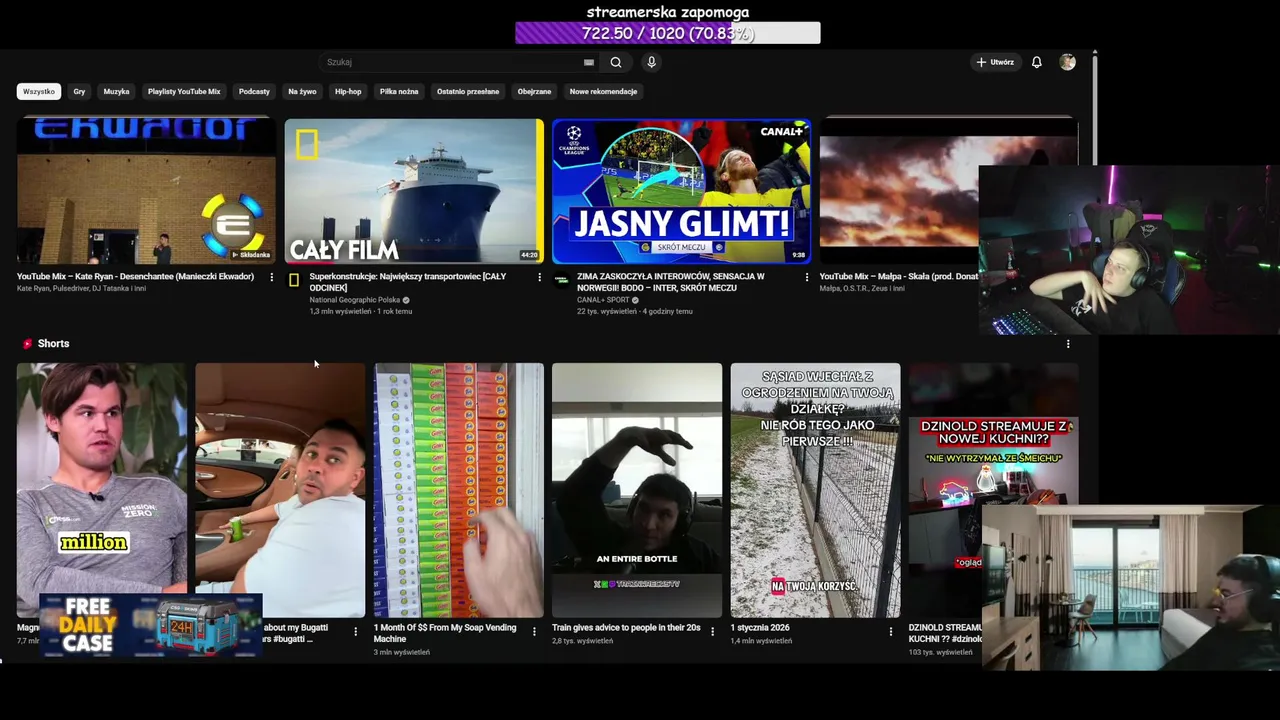The image size is (1280, 720).
Task: Open options menu for Bodo – Inter video
Action: [x=807, y=277]
